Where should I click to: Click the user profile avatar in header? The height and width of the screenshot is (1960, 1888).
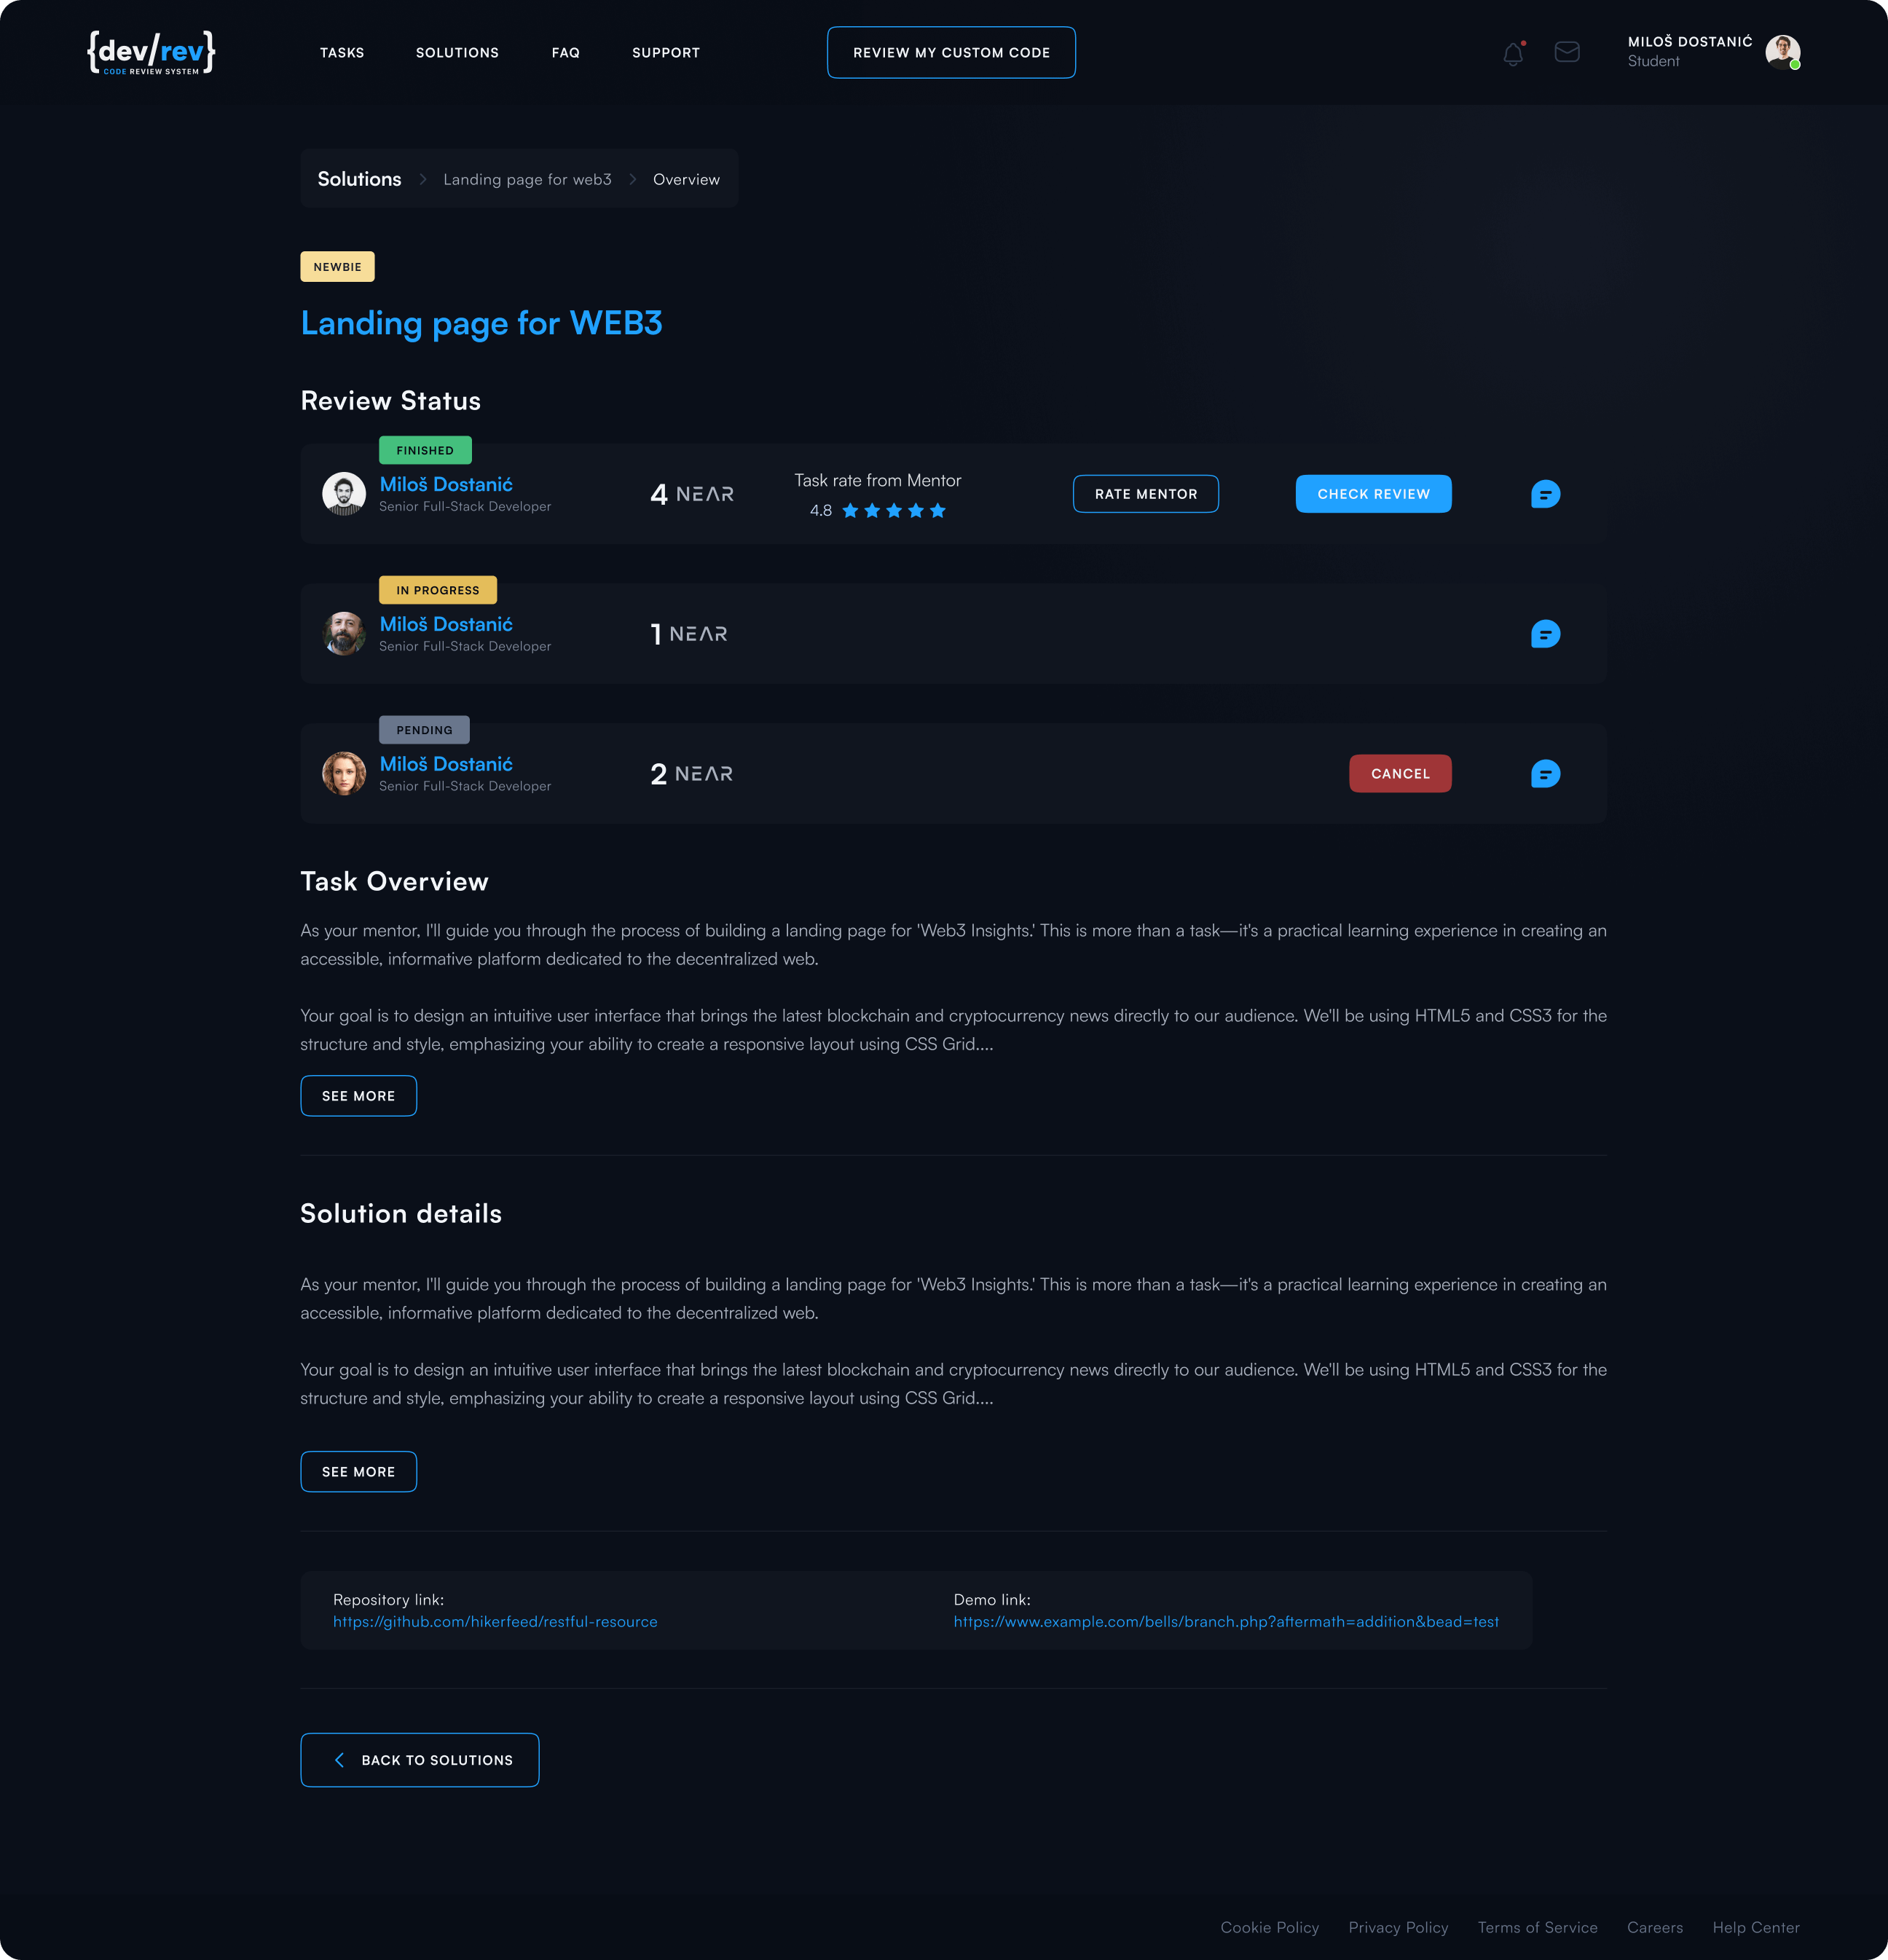1782,51
